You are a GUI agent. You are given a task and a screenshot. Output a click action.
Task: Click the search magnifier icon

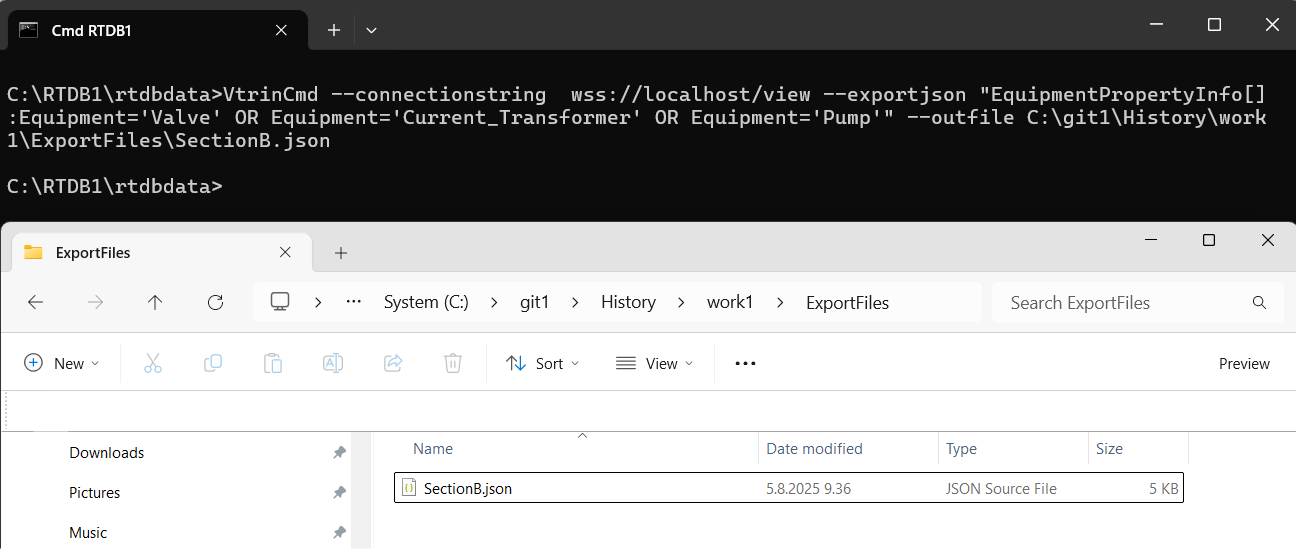(x=1259, y=302)
